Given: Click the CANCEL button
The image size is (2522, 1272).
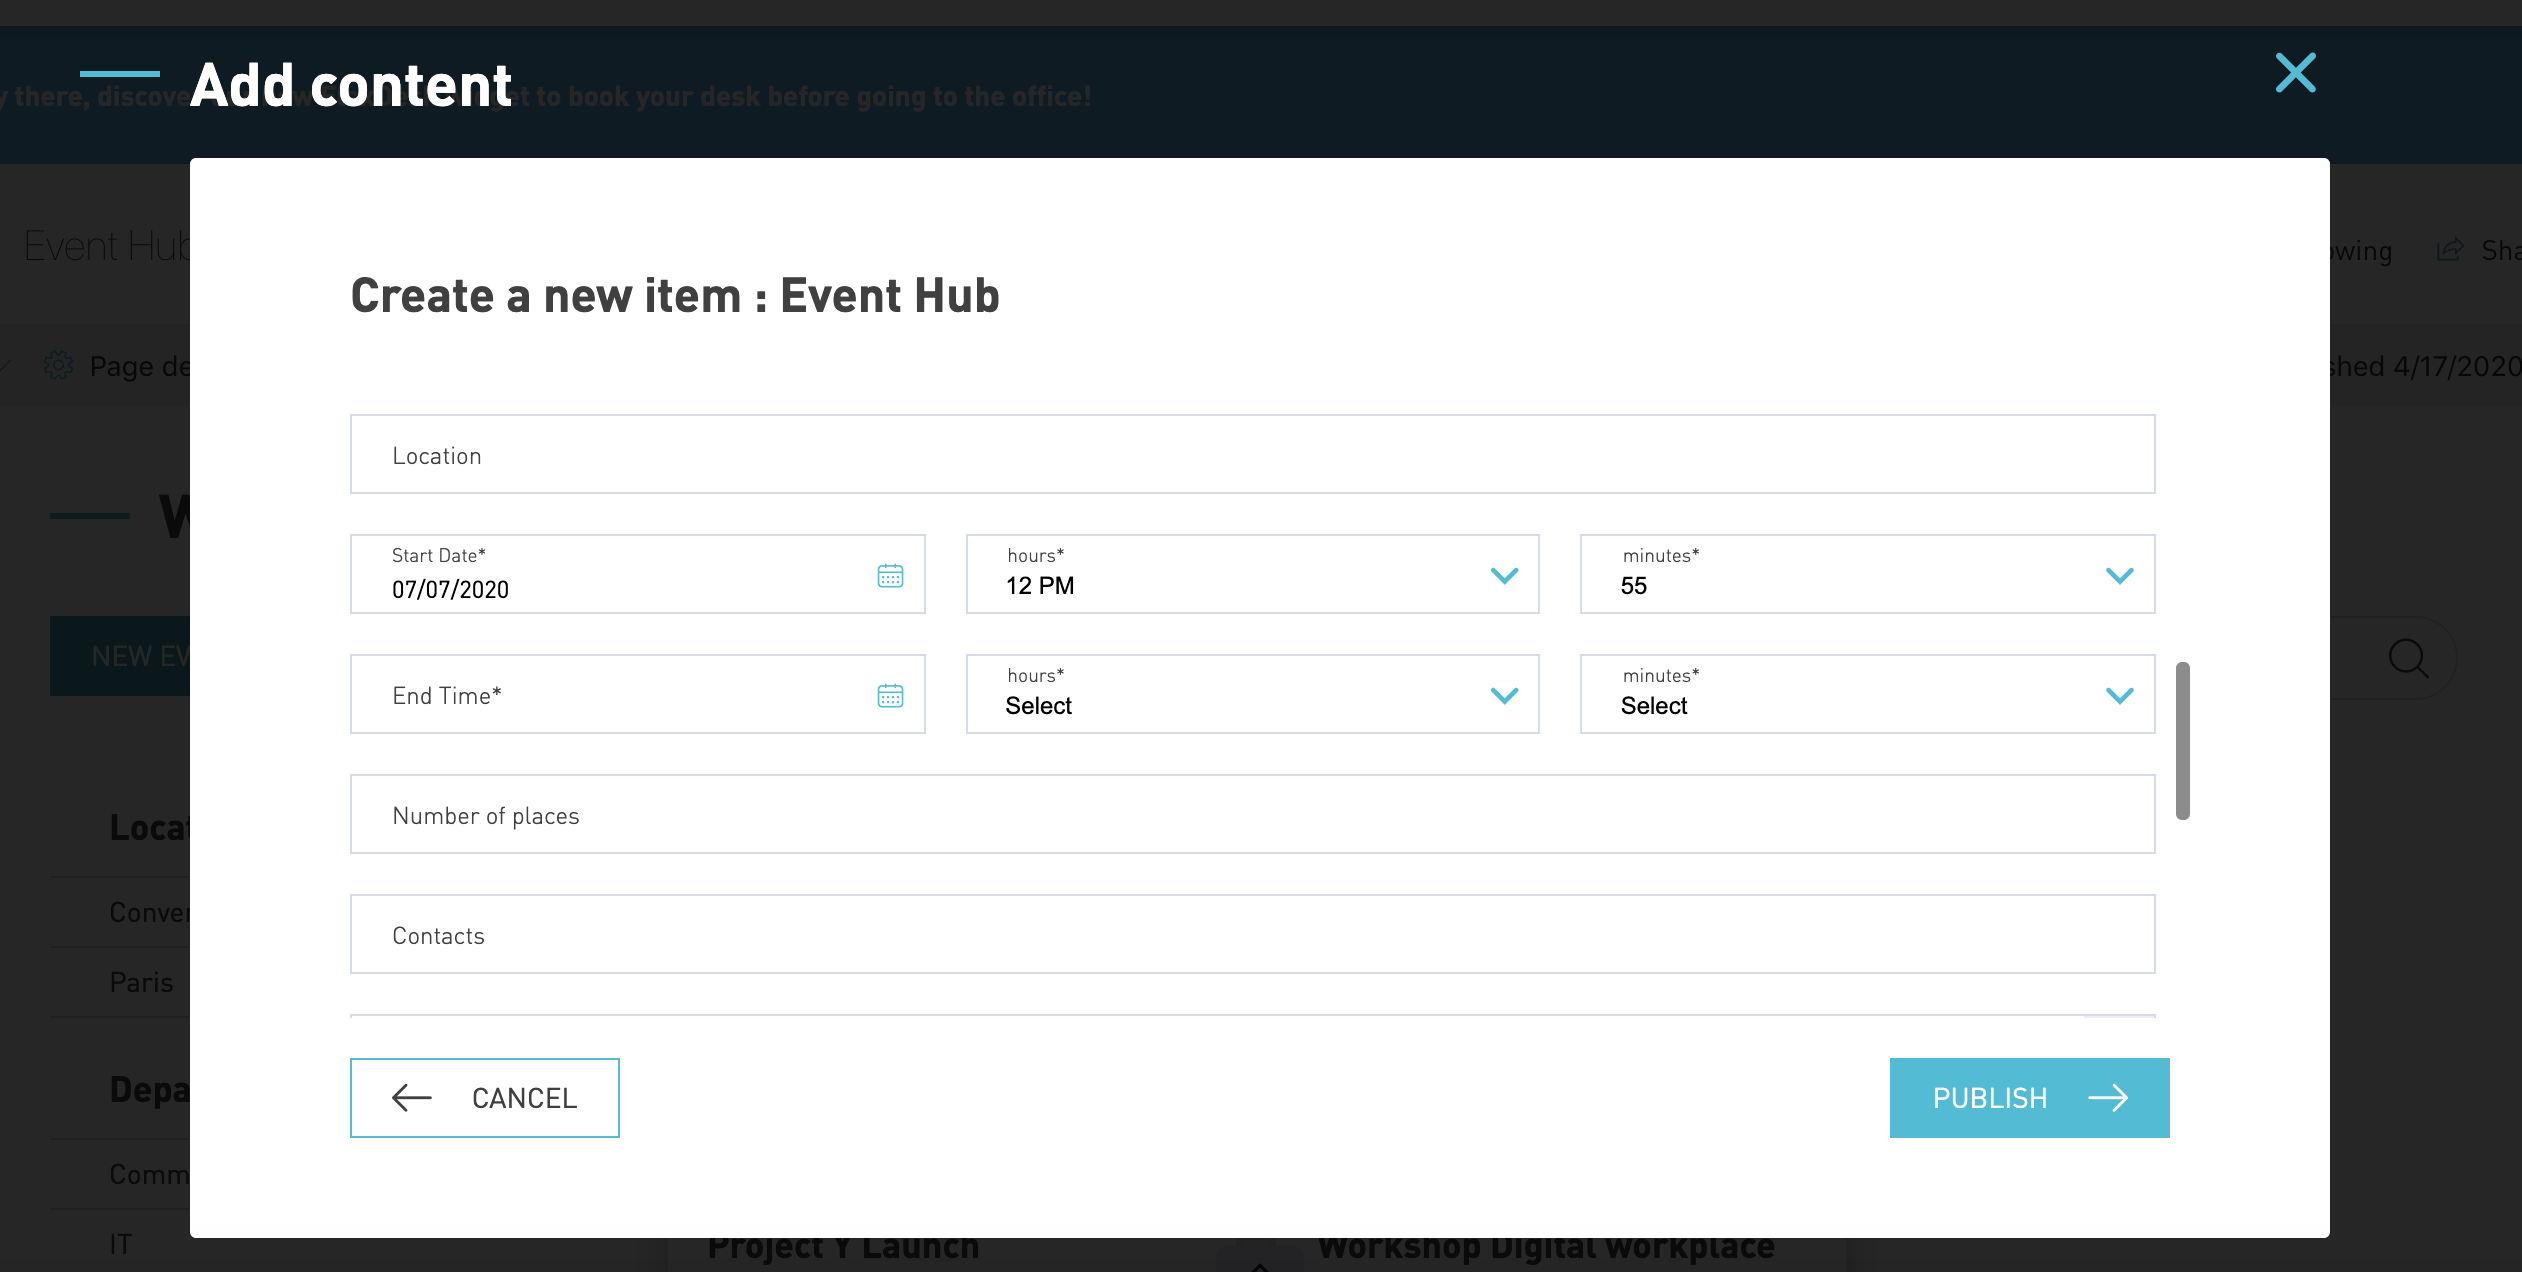Looking at the screenshot, I should pos(485,1098).
